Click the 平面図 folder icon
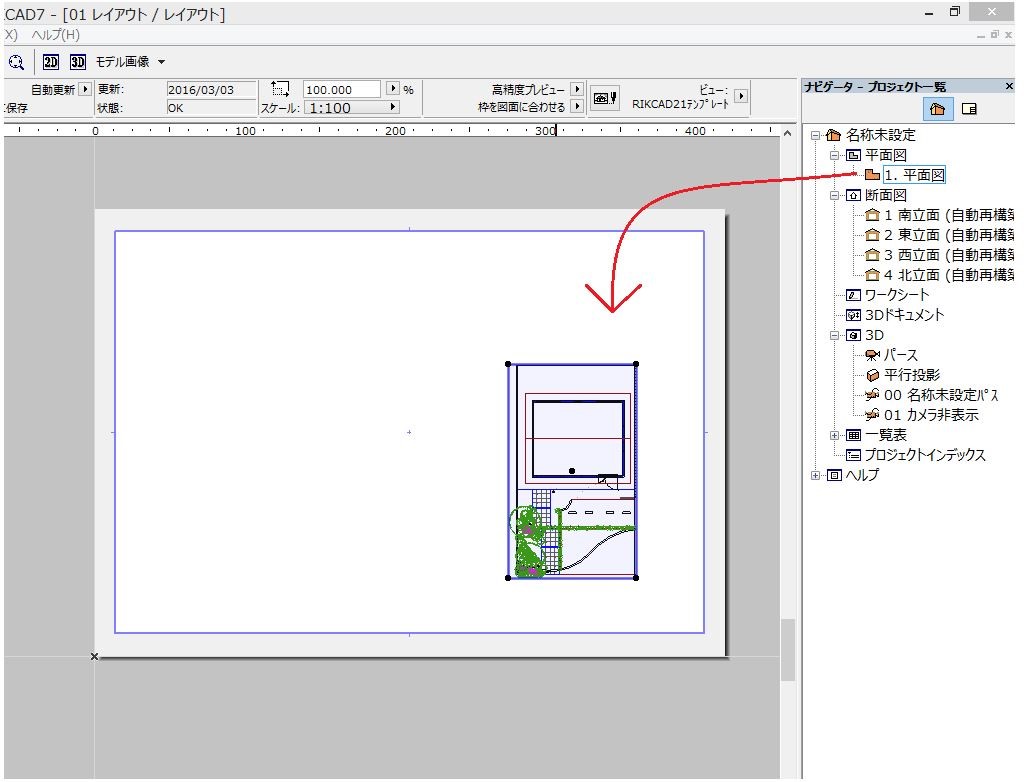The width and height of the screenshot is (1024, 782). pos(853,155)
